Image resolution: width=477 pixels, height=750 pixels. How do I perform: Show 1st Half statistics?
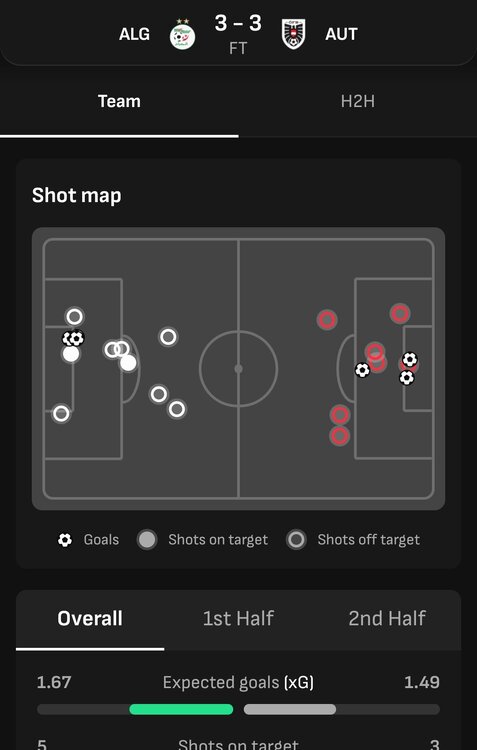tap(238, 618)
